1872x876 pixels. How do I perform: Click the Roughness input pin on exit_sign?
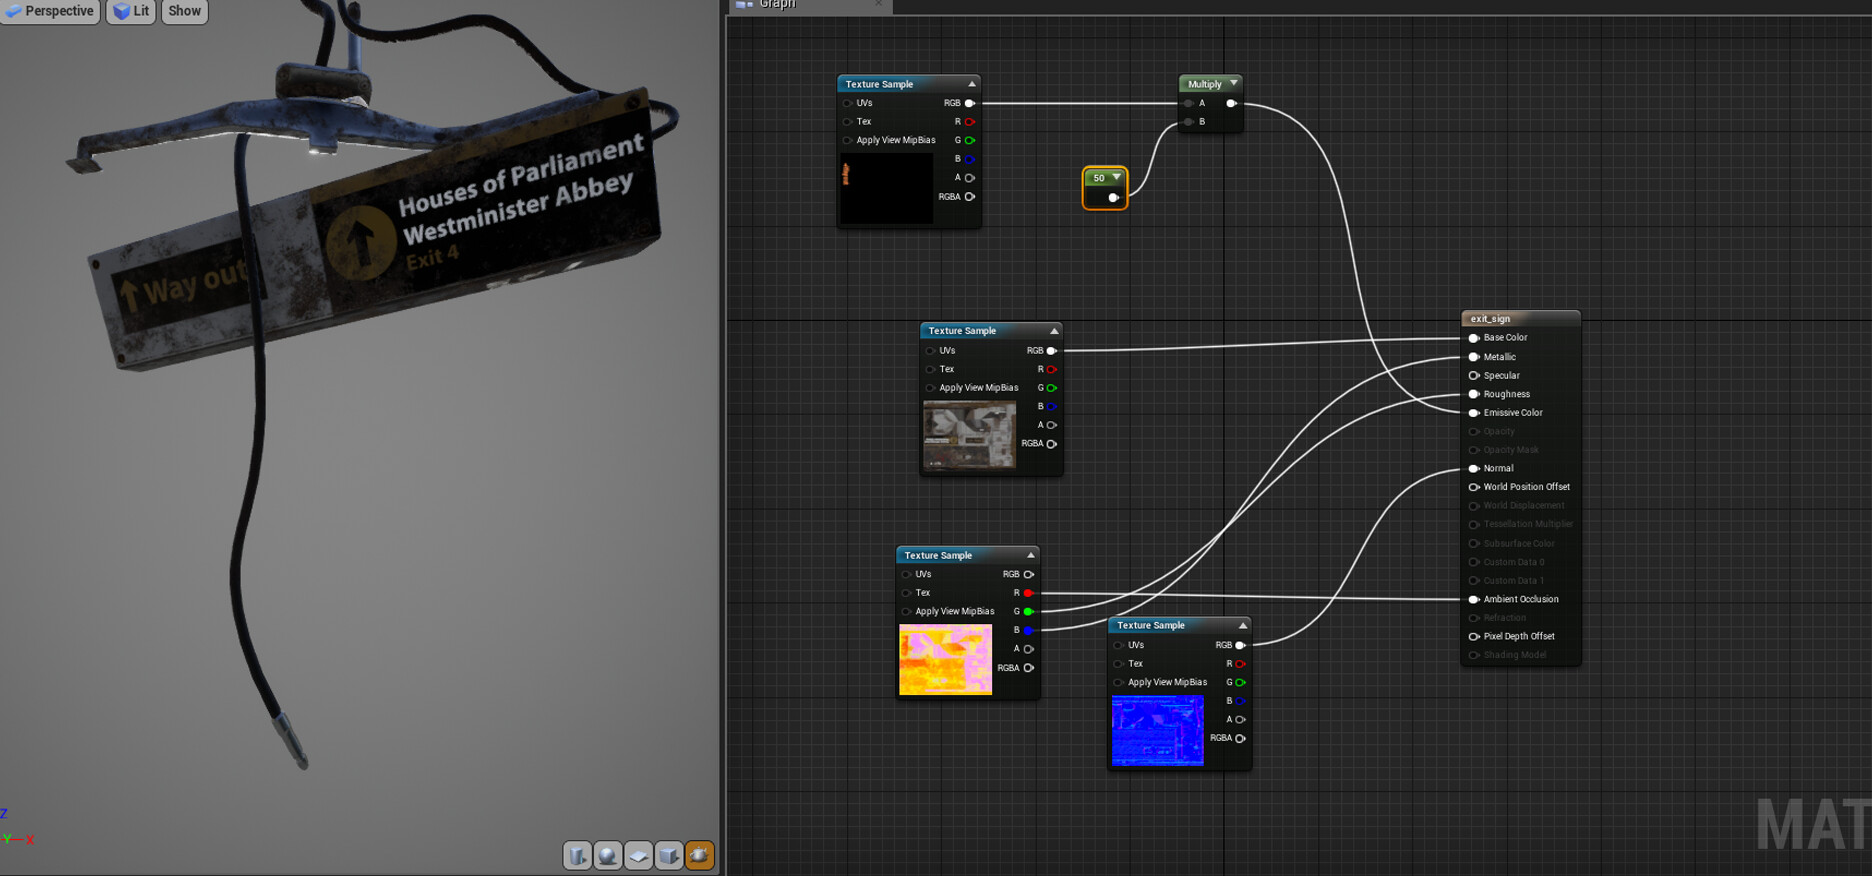1474,394
